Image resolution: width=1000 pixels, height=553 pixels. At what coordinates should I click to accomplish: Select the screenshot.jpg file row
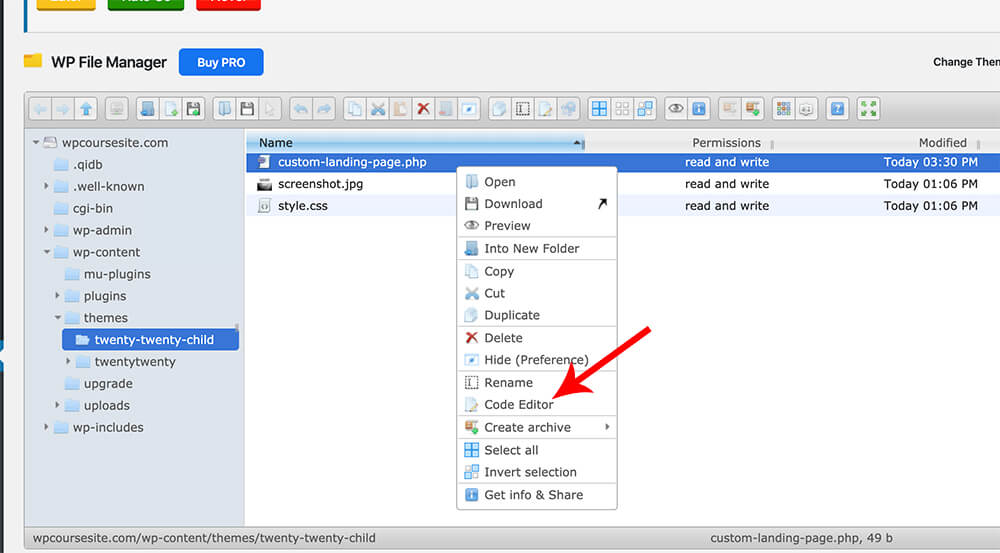point(323,184)
